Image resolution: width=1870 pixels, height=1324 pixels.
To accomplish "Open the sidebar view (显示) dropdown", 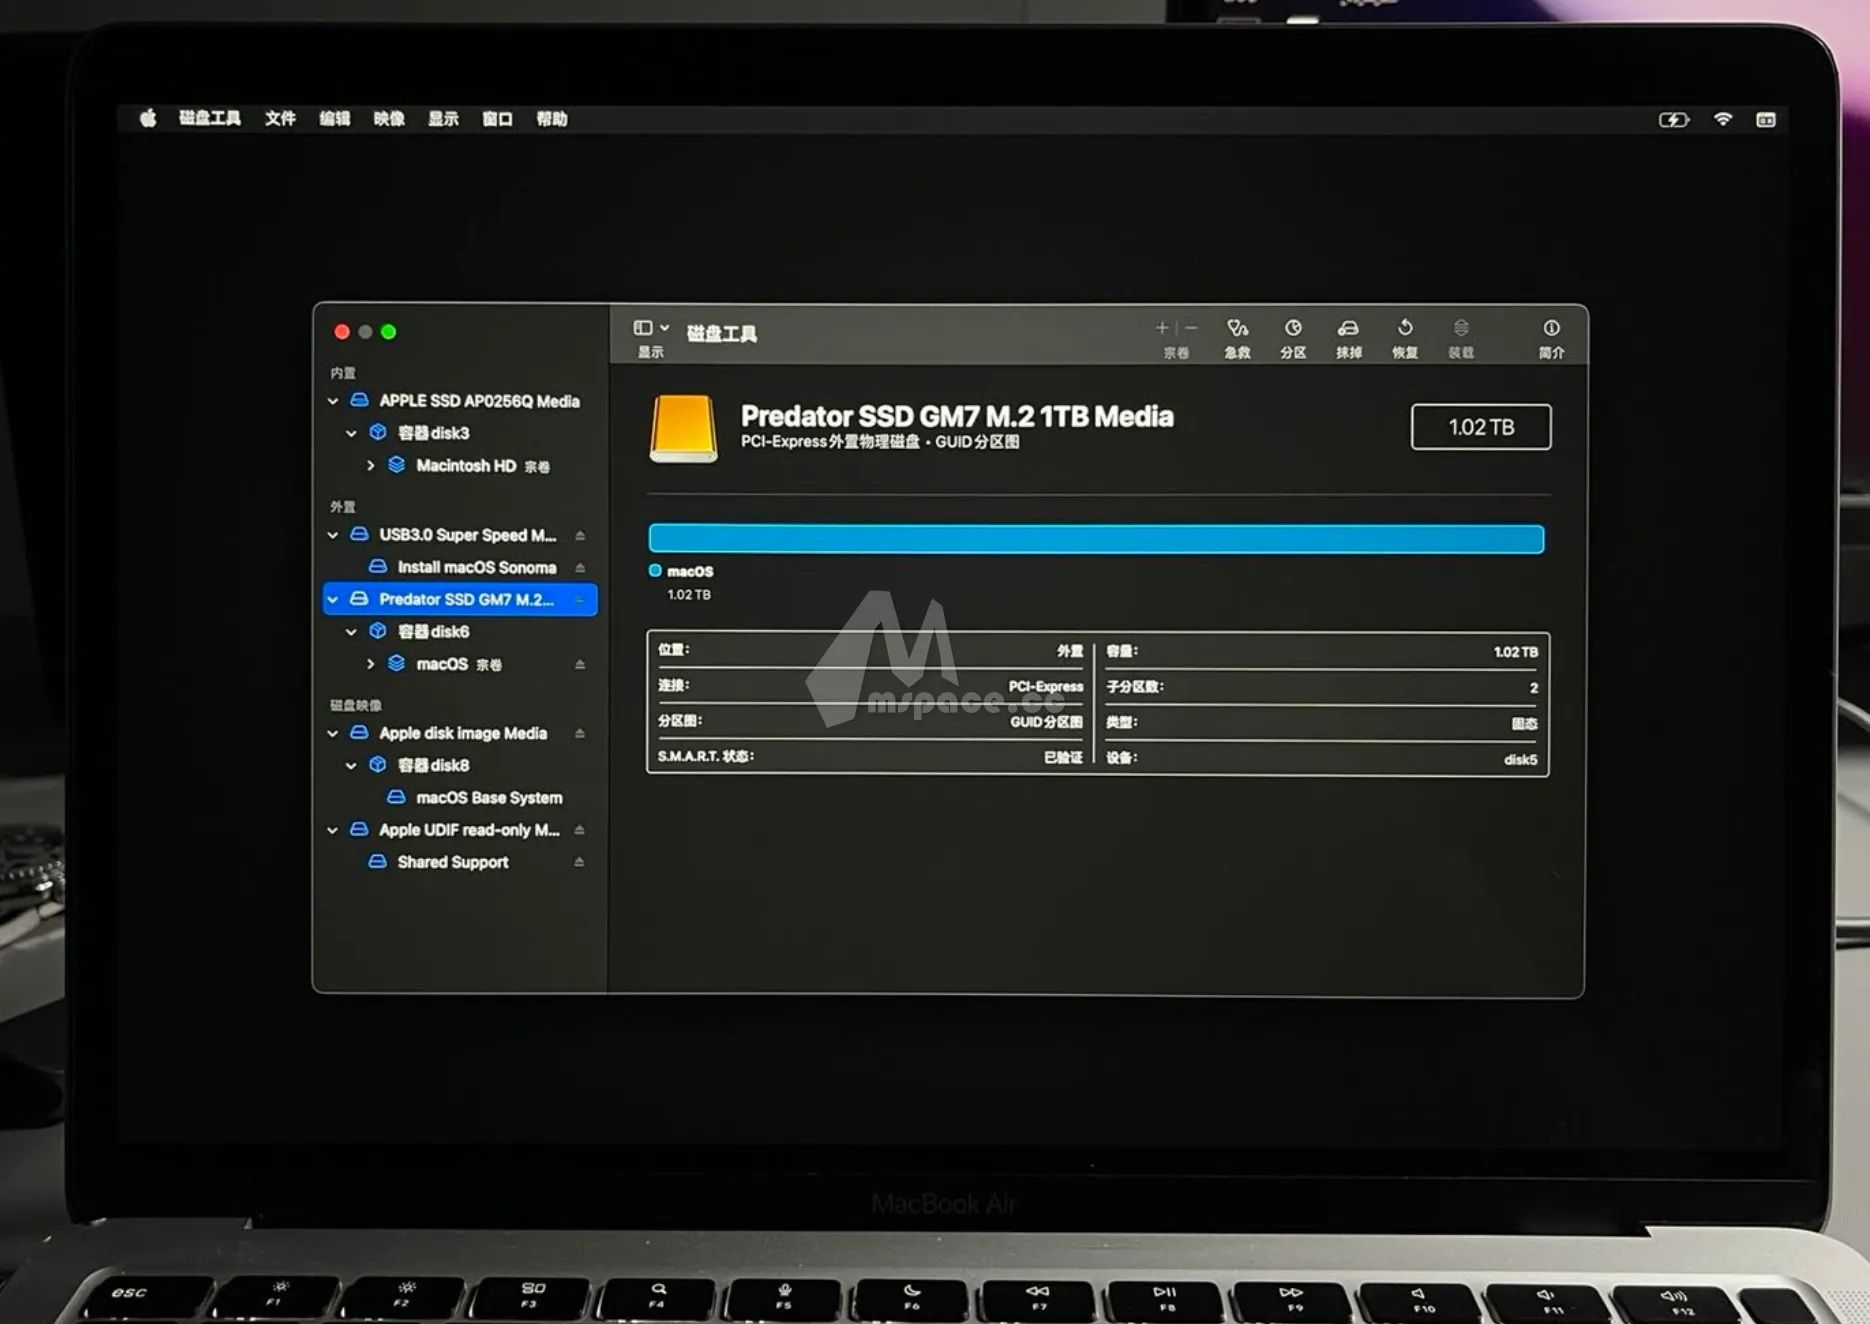I will click(650, 328).
